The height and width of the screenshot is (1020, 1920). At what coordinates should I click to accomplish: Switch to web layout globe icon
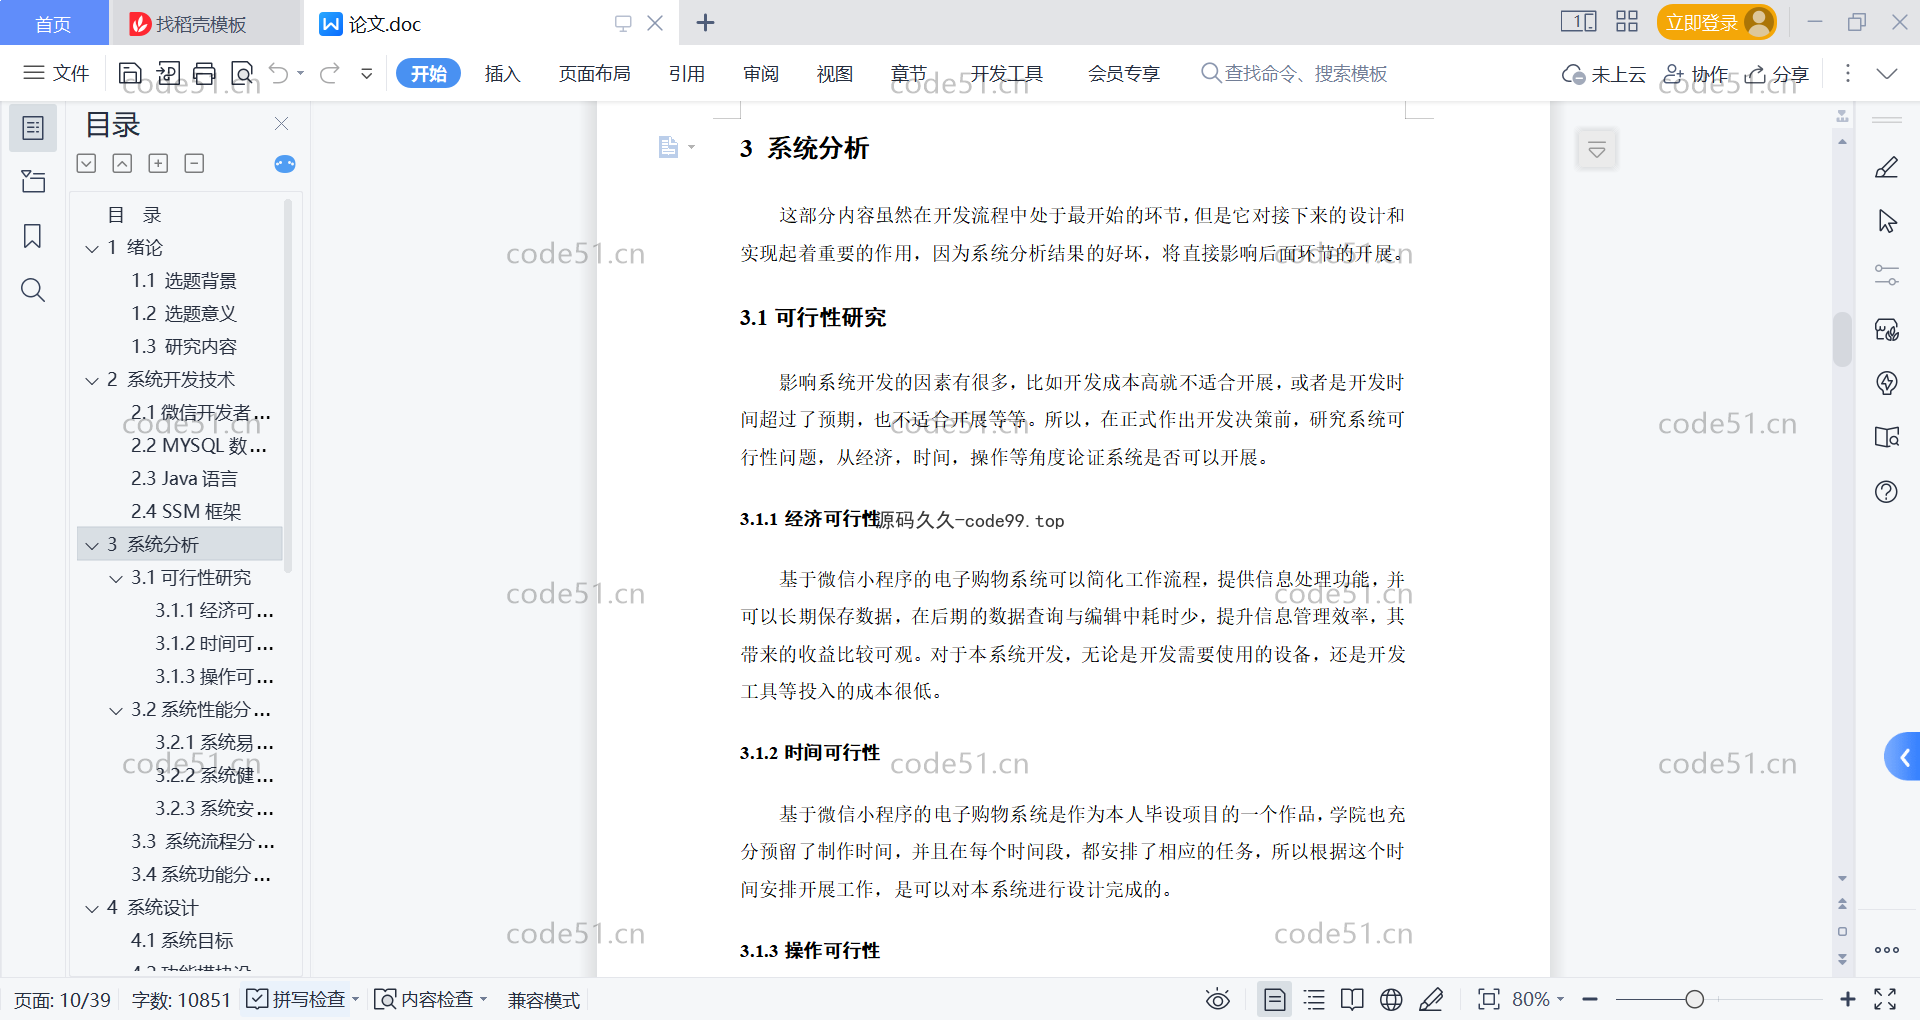point(1391,999)
